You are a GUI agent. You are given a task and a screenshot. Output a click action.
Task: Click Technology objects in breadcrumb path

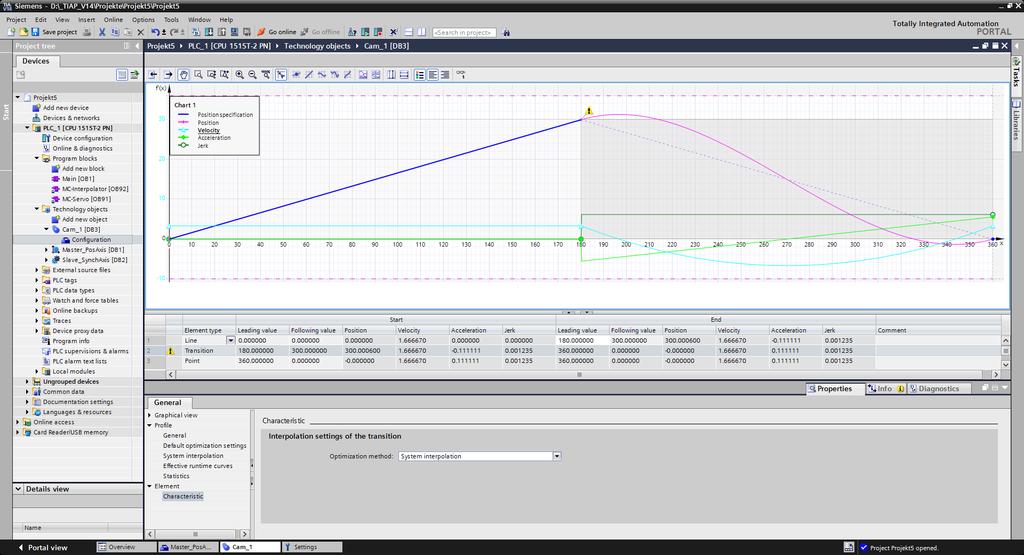coord(317,46)
